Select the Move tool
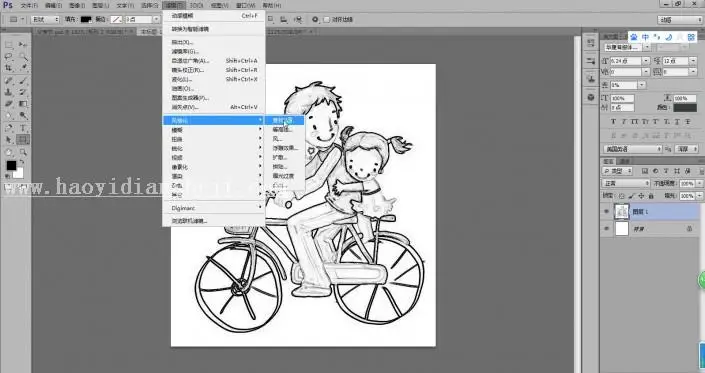705x373 pixels. click(23, 44)
